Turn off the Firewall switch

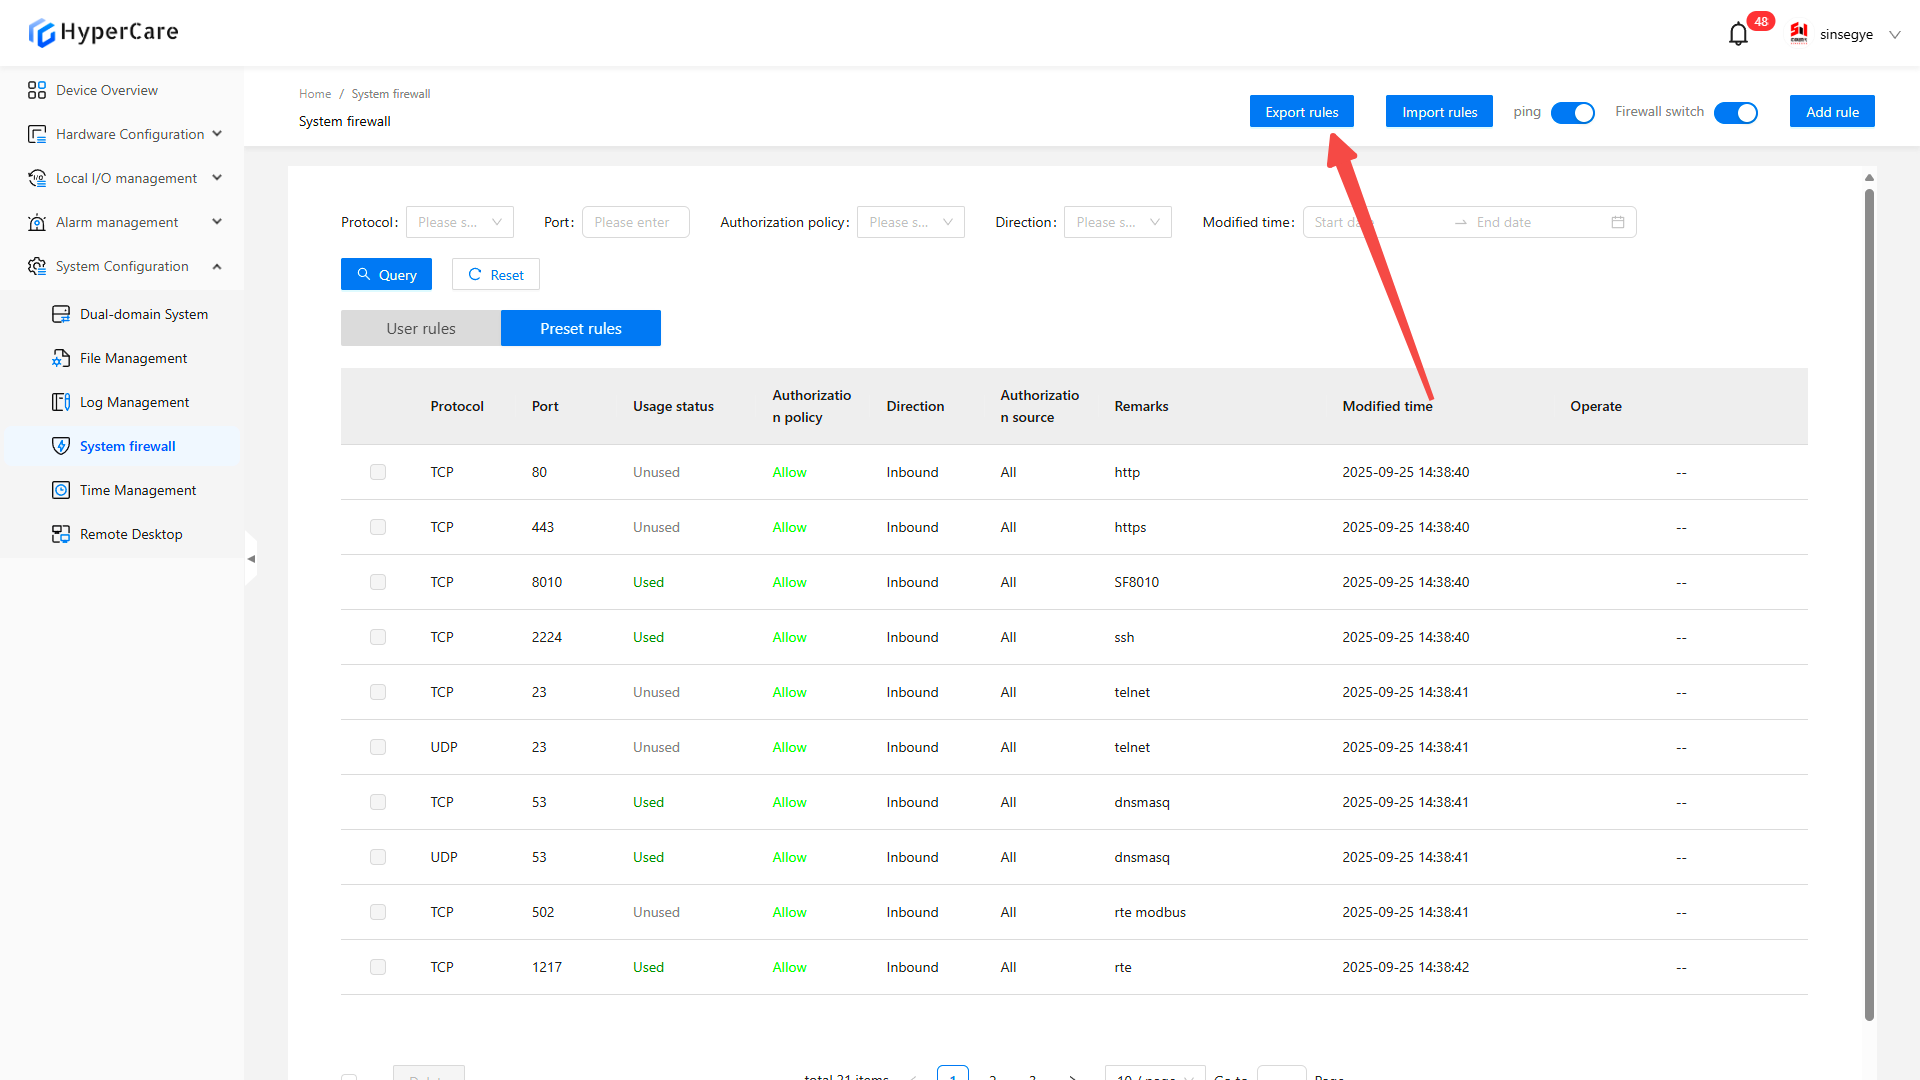point(1735,113)
